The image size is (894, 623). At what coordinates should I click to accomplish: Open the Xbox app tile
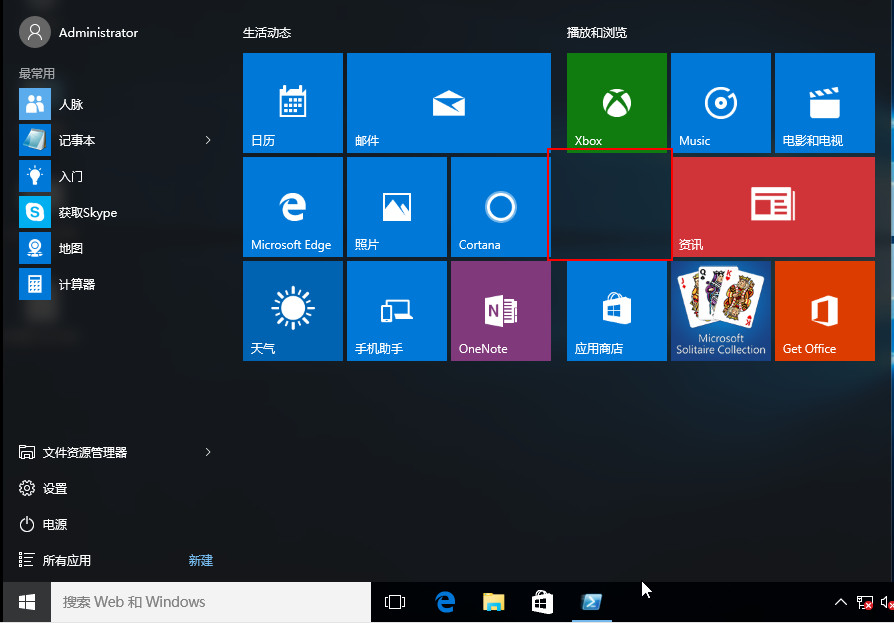616,102
